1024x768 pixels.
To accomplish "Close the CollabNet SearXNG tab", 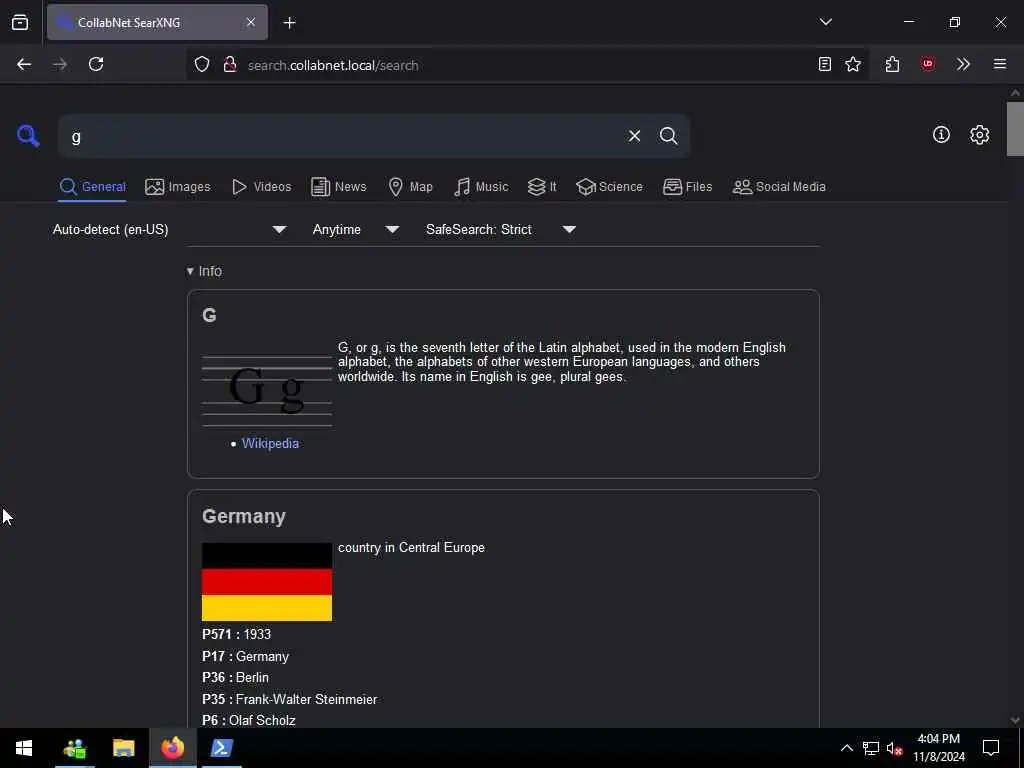I will (x=251, y=22).
